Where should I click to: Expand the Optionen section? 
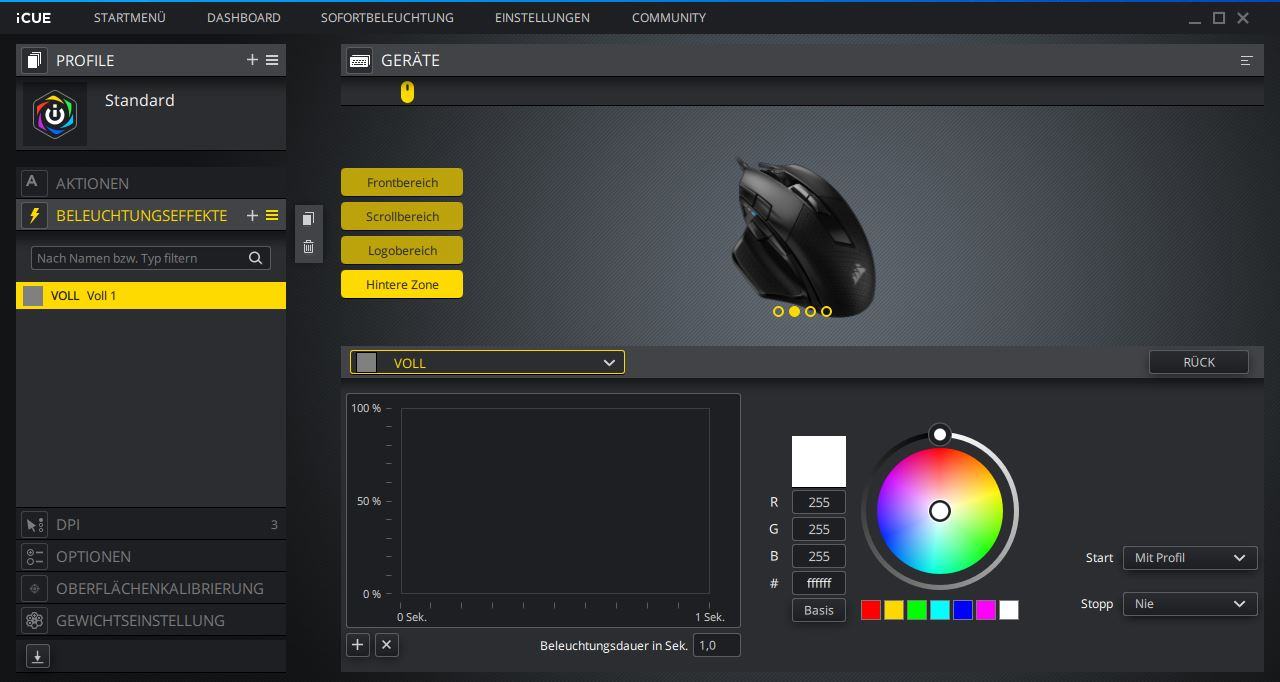pos(151,556)
